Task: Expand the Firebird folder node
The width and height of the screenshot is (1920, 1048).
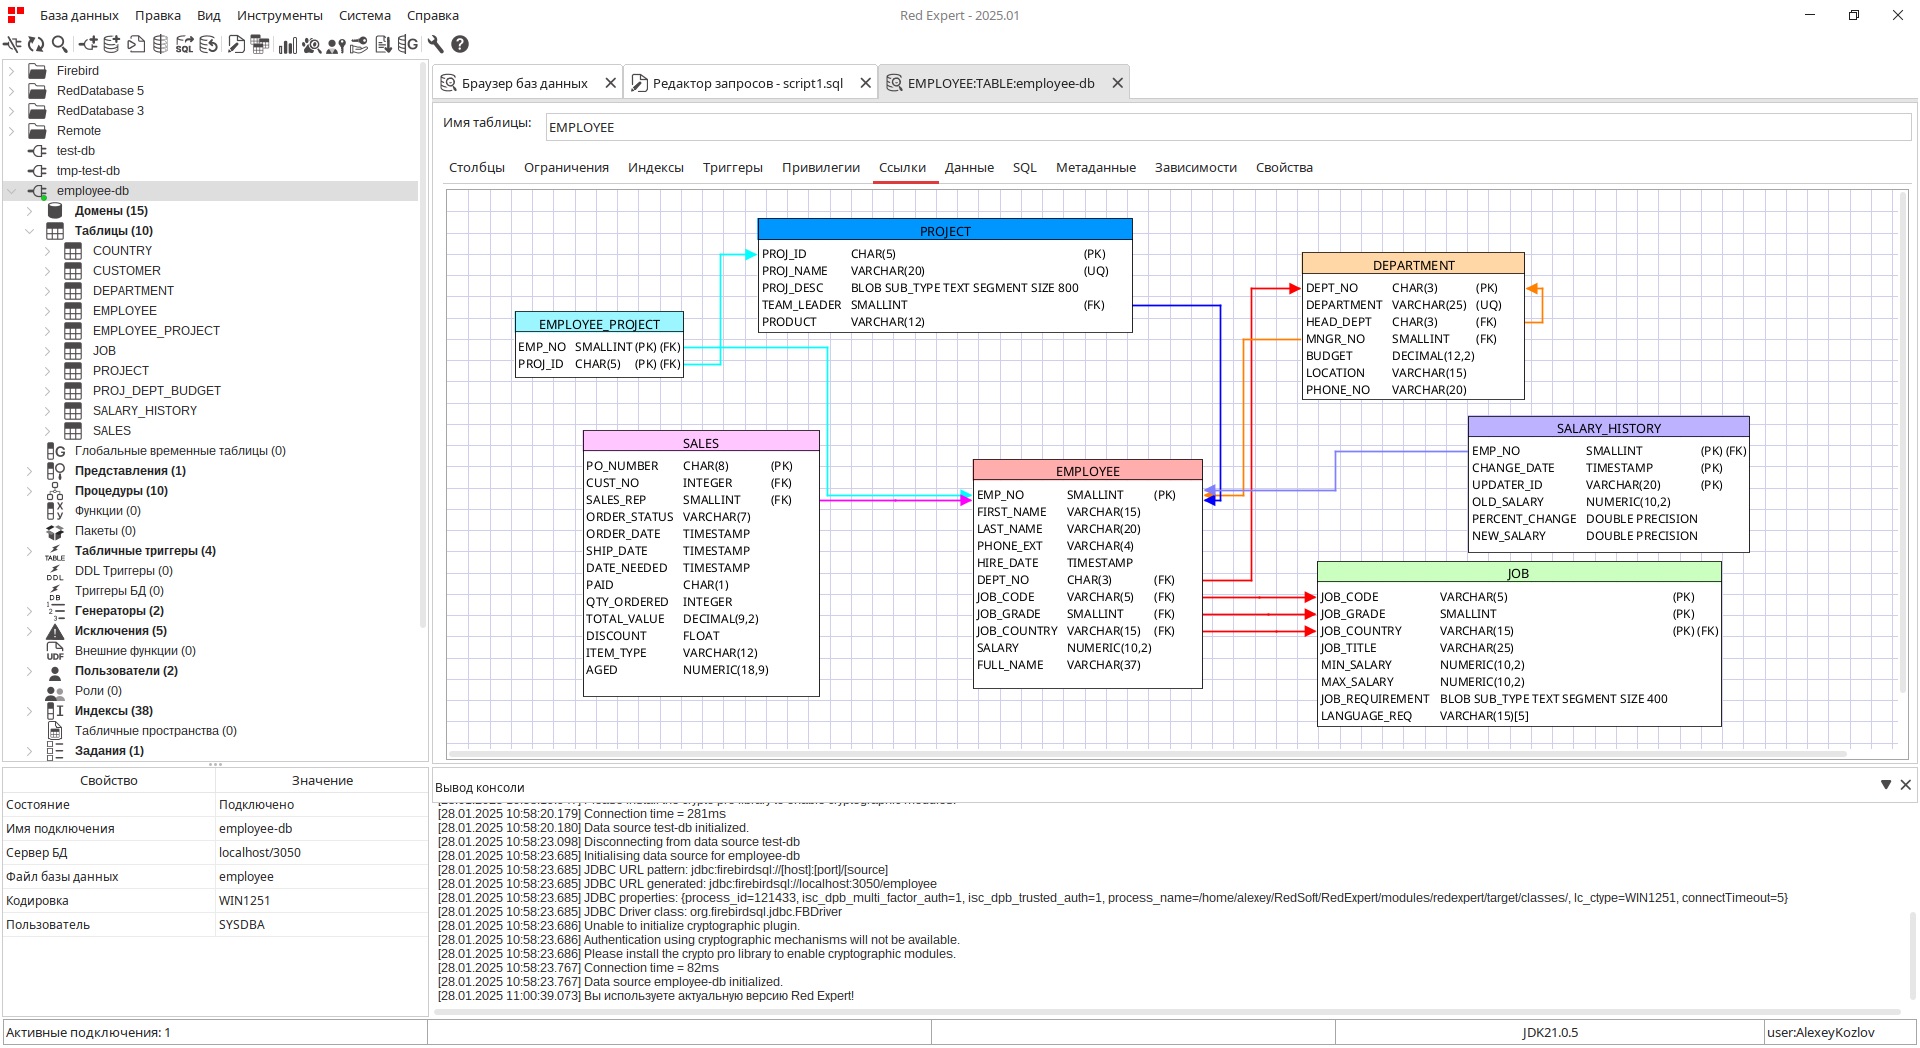Action: point(12,71)
